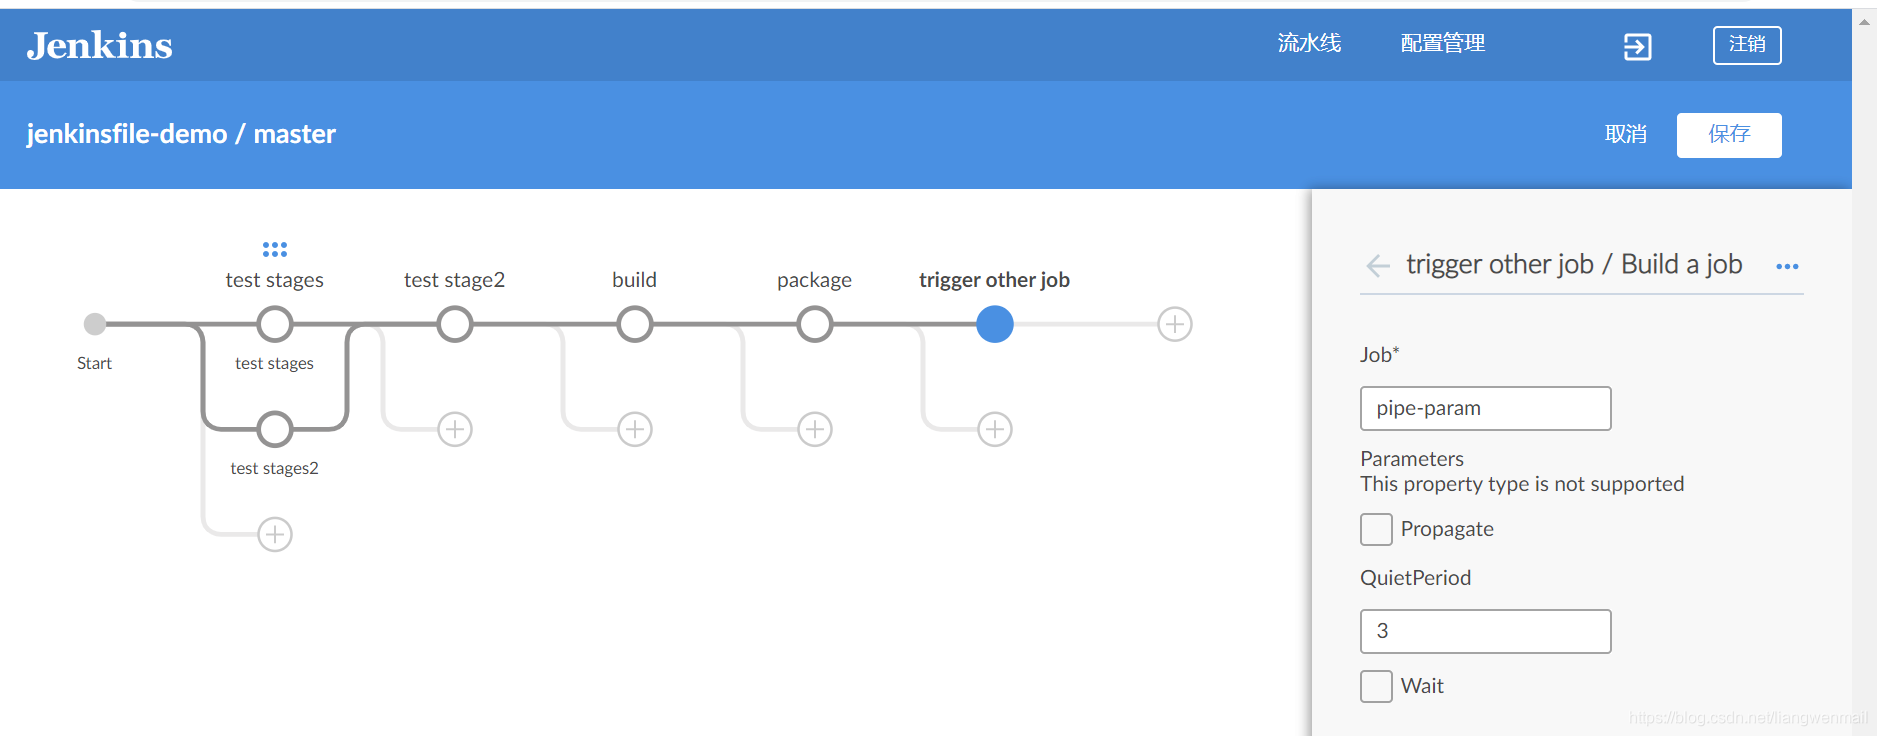1877x736 pixels.
Task: Click the package stage label
Action: (815, 280)
